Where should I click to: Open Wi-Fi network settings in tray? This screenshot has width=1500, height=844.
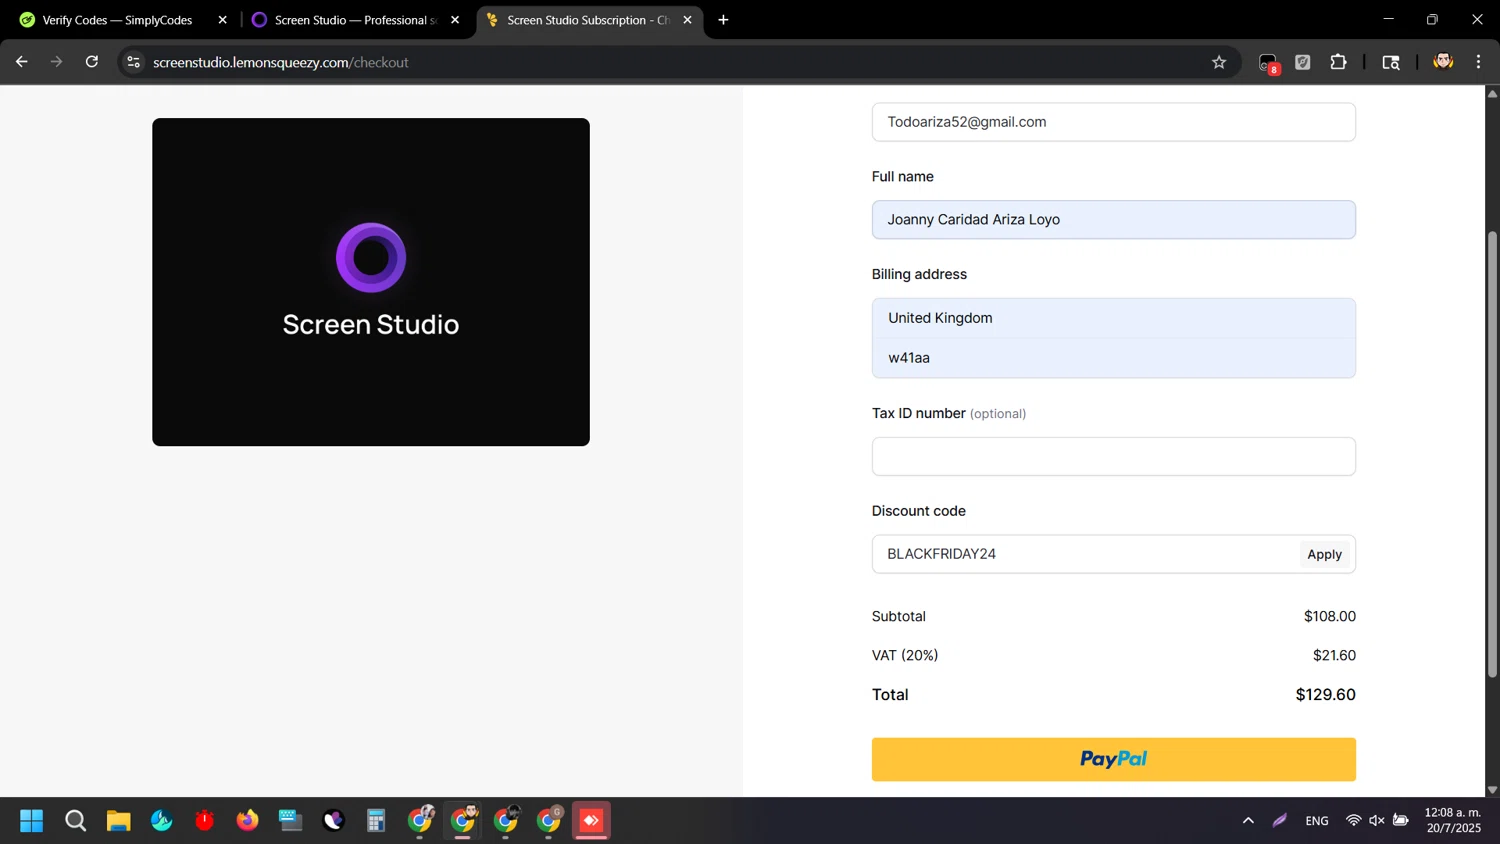click(1353, 821)
